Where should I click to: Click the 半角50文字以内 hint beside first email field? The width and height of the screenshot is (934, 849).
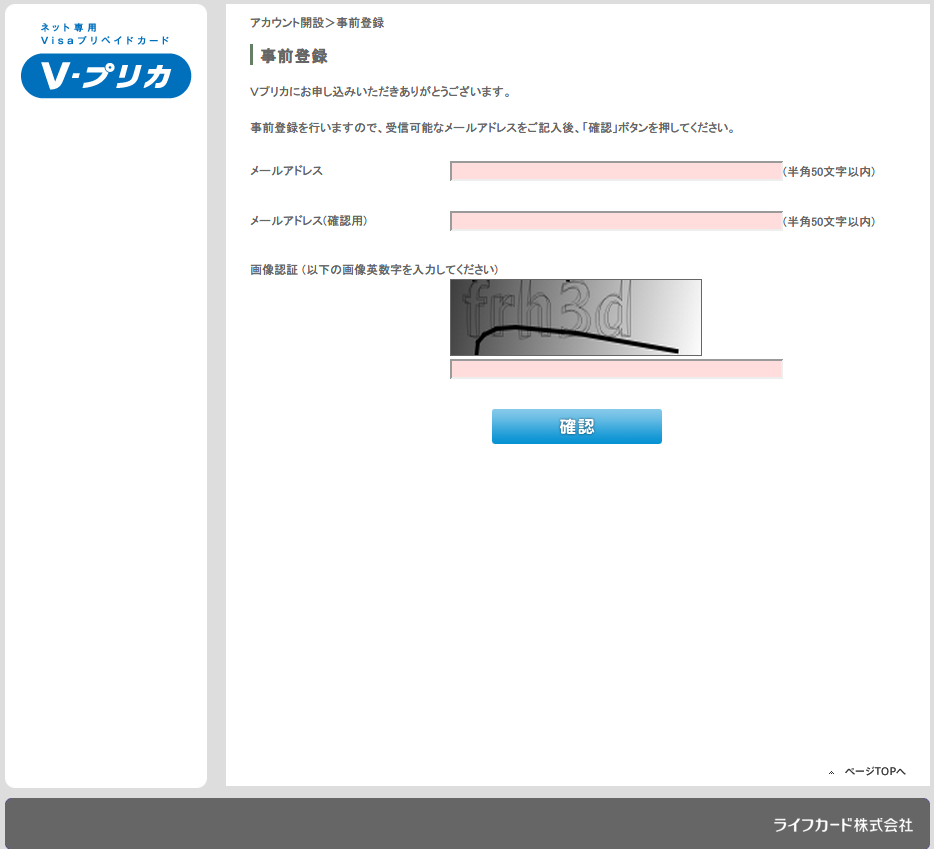[829, 172]
